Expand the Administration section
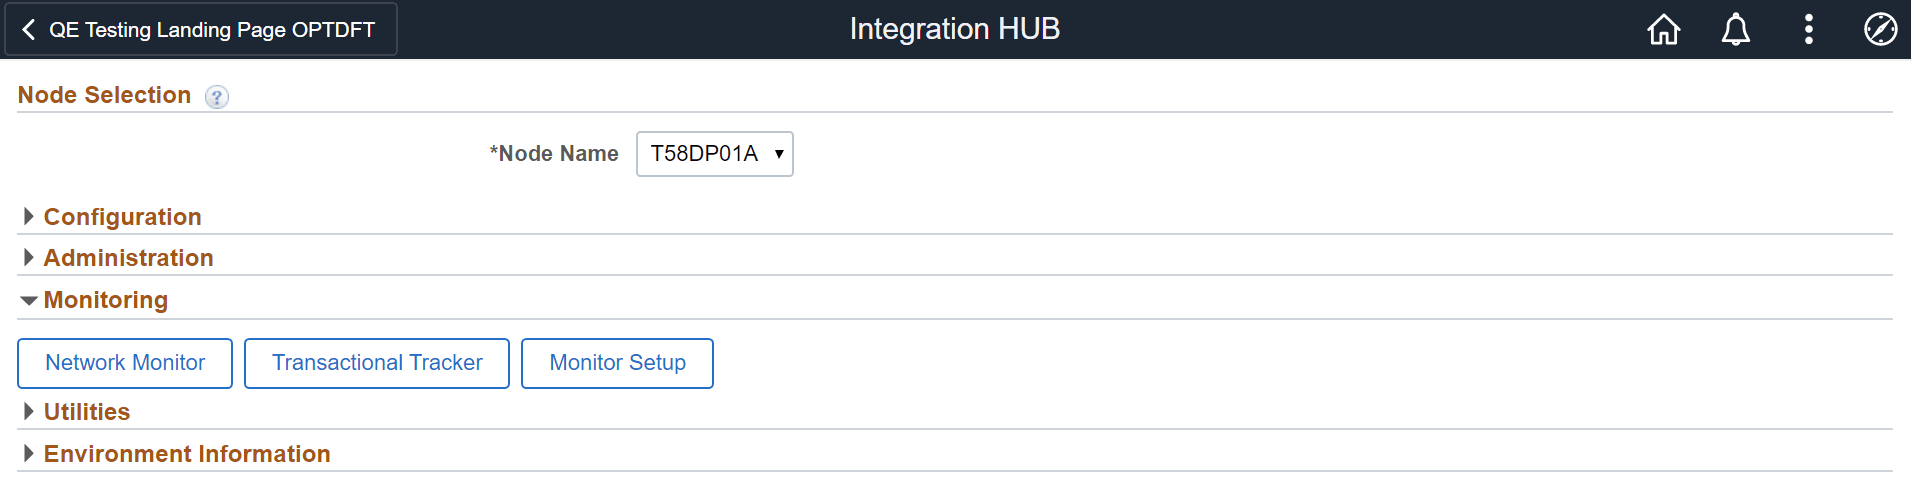 pyautogui.click(x=128, y=258)
